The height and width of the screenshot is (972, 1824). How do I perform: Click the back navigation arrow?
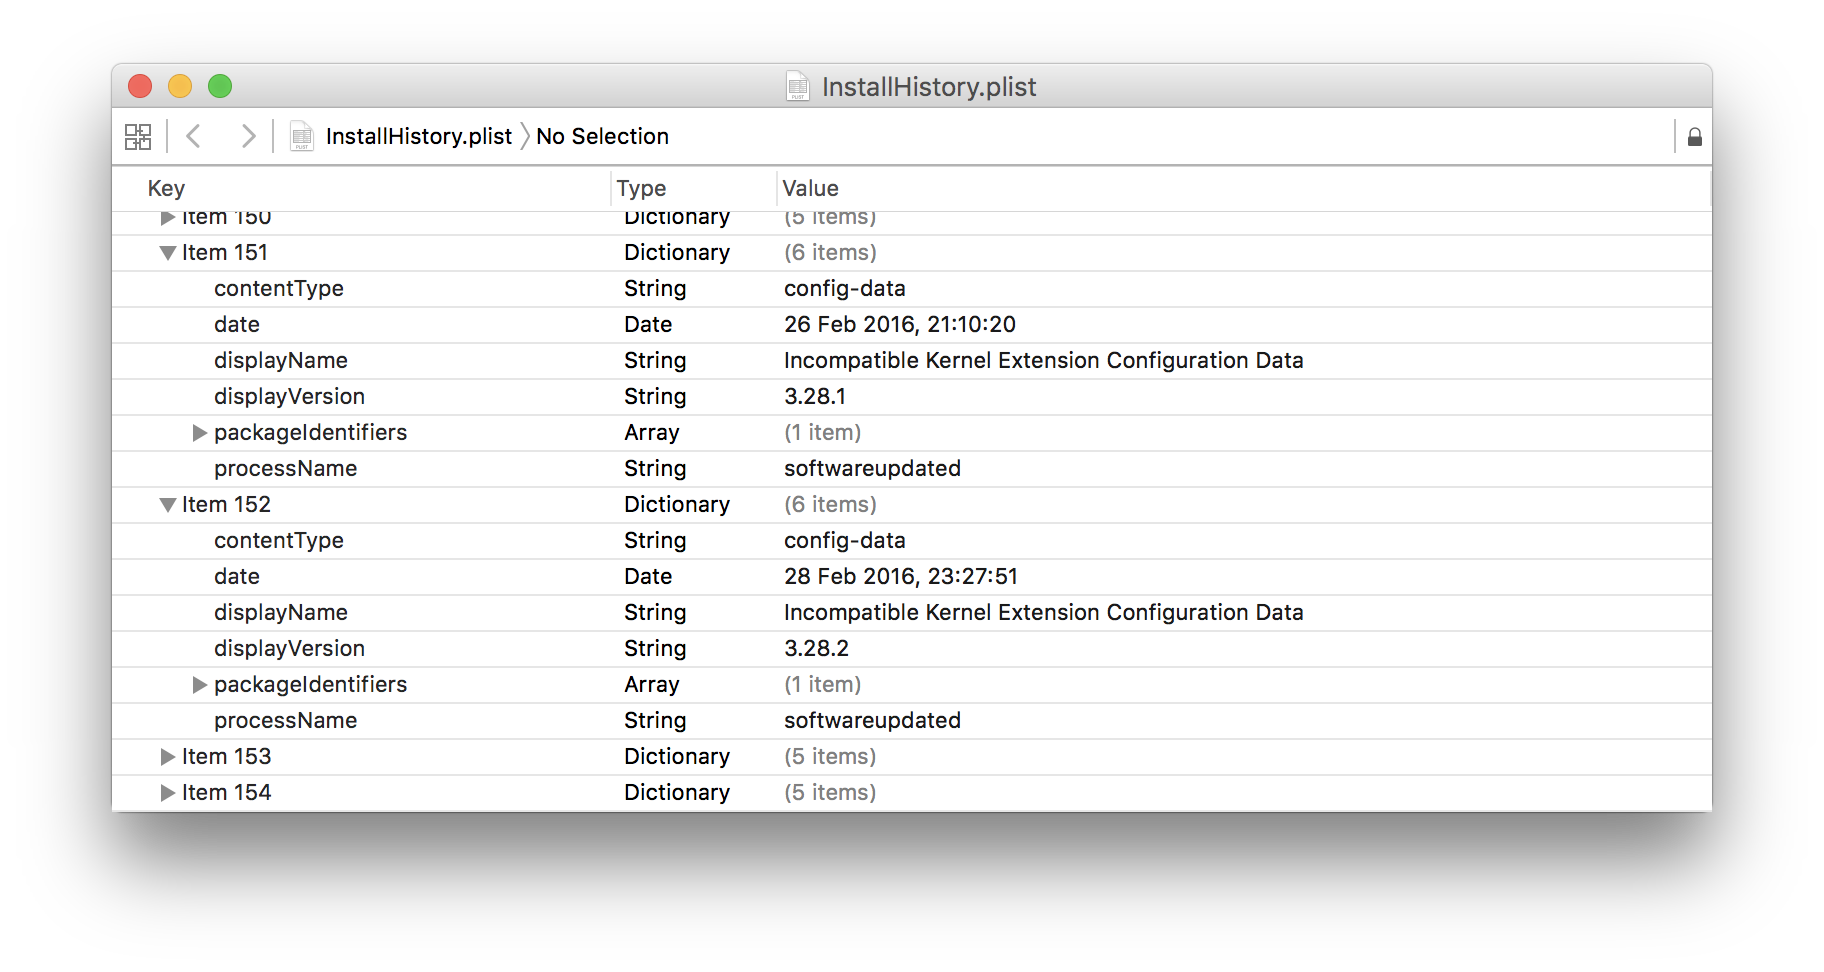tap(194, 136)
